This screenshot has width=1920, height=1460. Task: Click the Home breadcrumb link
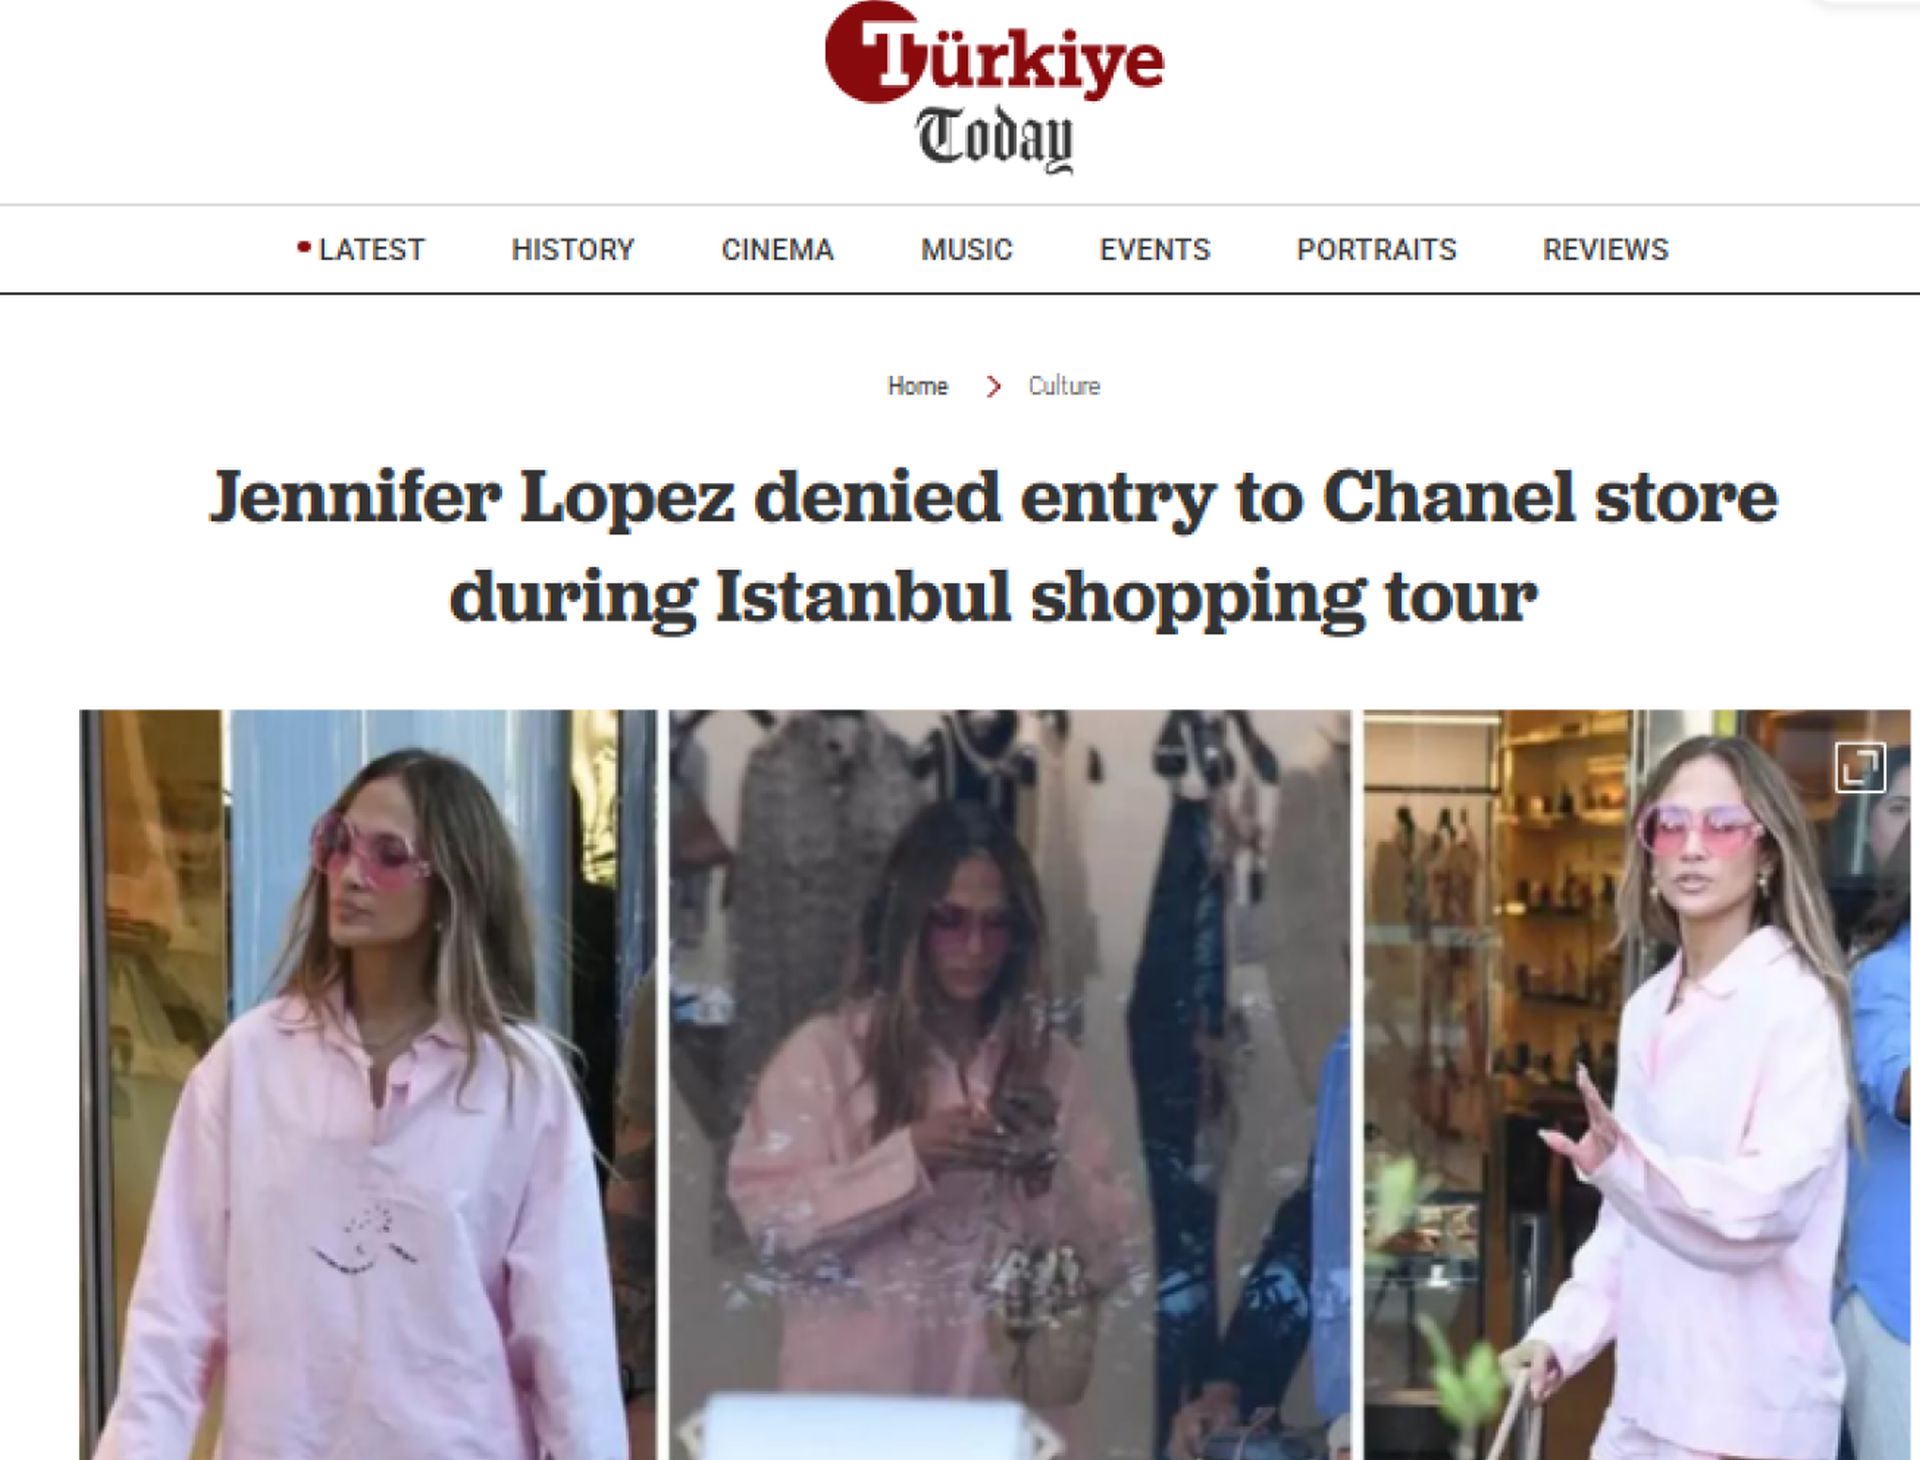pyautogui.click(x=917, y=386)
